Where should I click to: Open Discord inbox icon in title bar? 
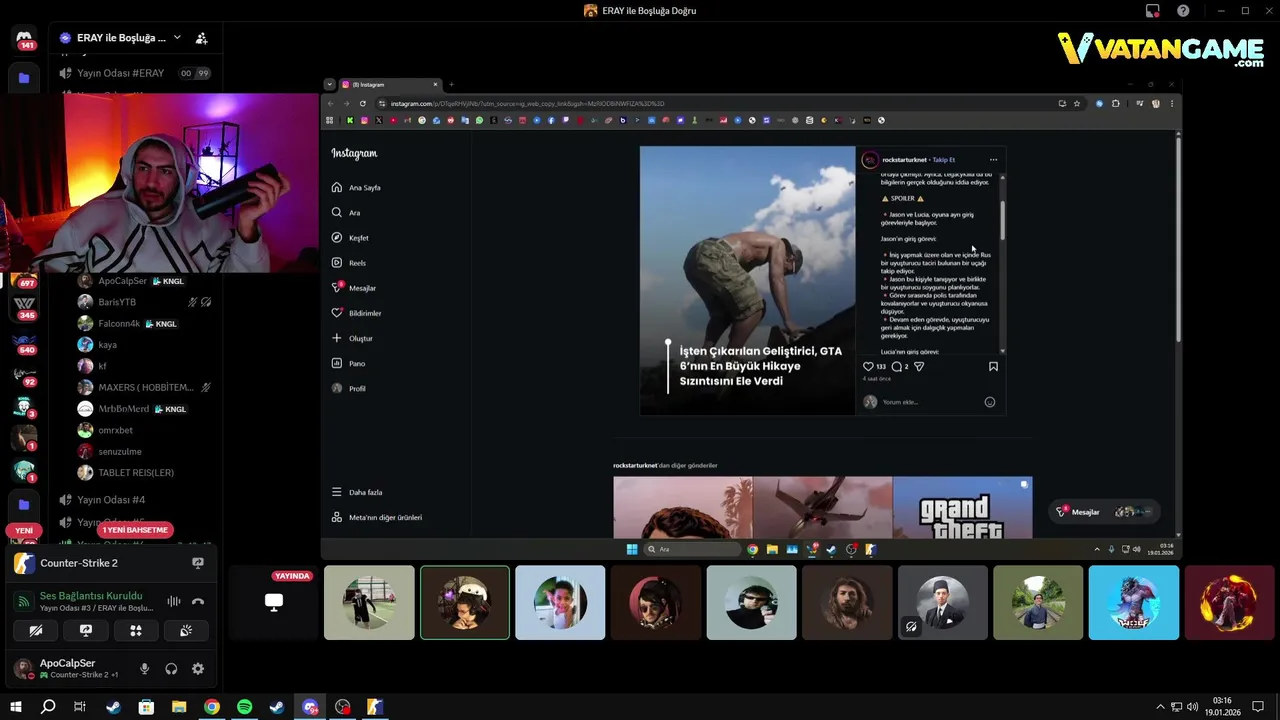point(1152,11)
